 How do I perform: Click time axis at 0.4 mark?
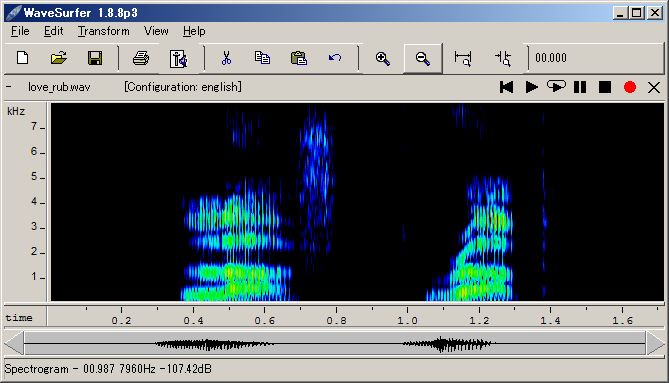[x=193, y=320]
